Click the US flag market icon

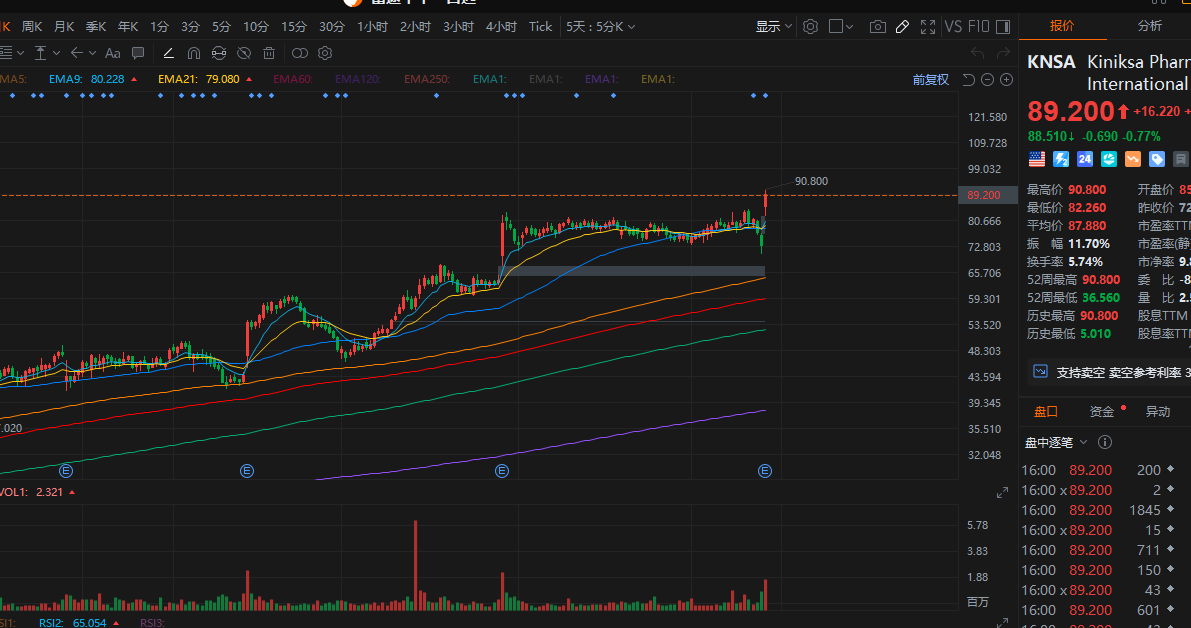point(1037,159)
